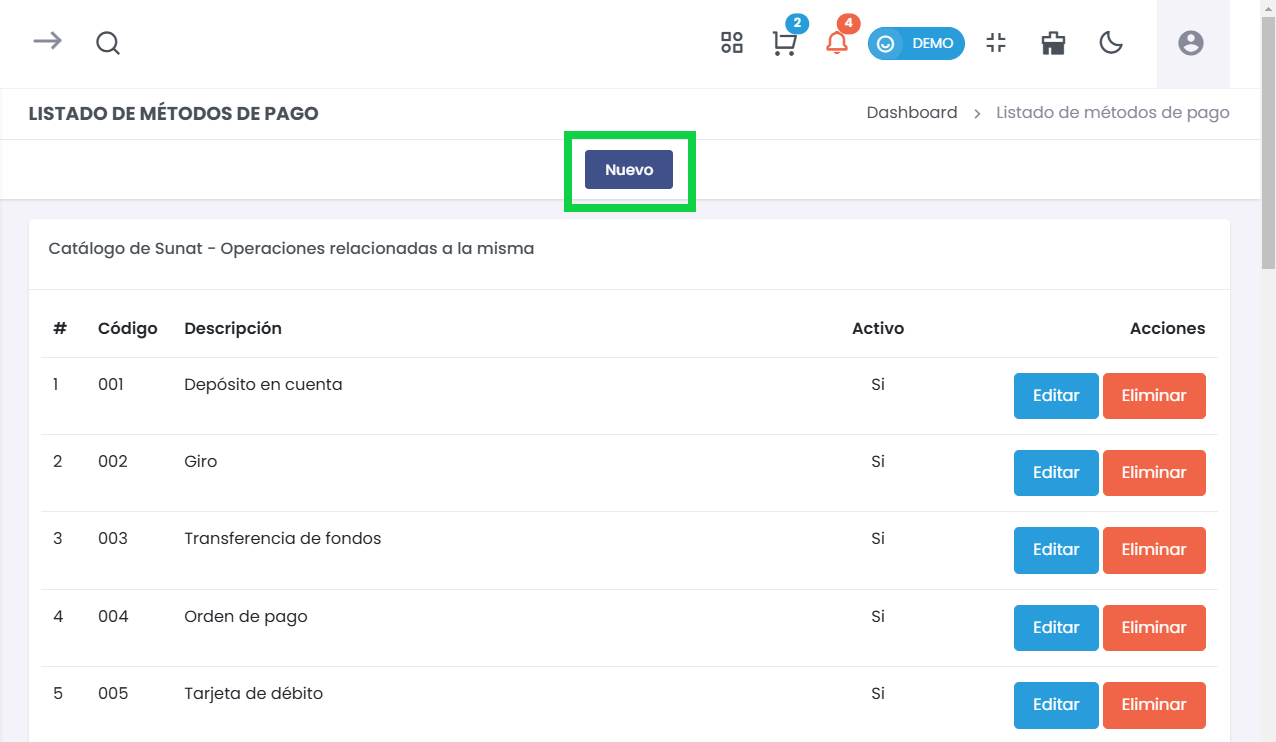The height and width of the screenshot is (742, 1276).
Task: Click the blue DEMO badge
Action: click(916, 43)
